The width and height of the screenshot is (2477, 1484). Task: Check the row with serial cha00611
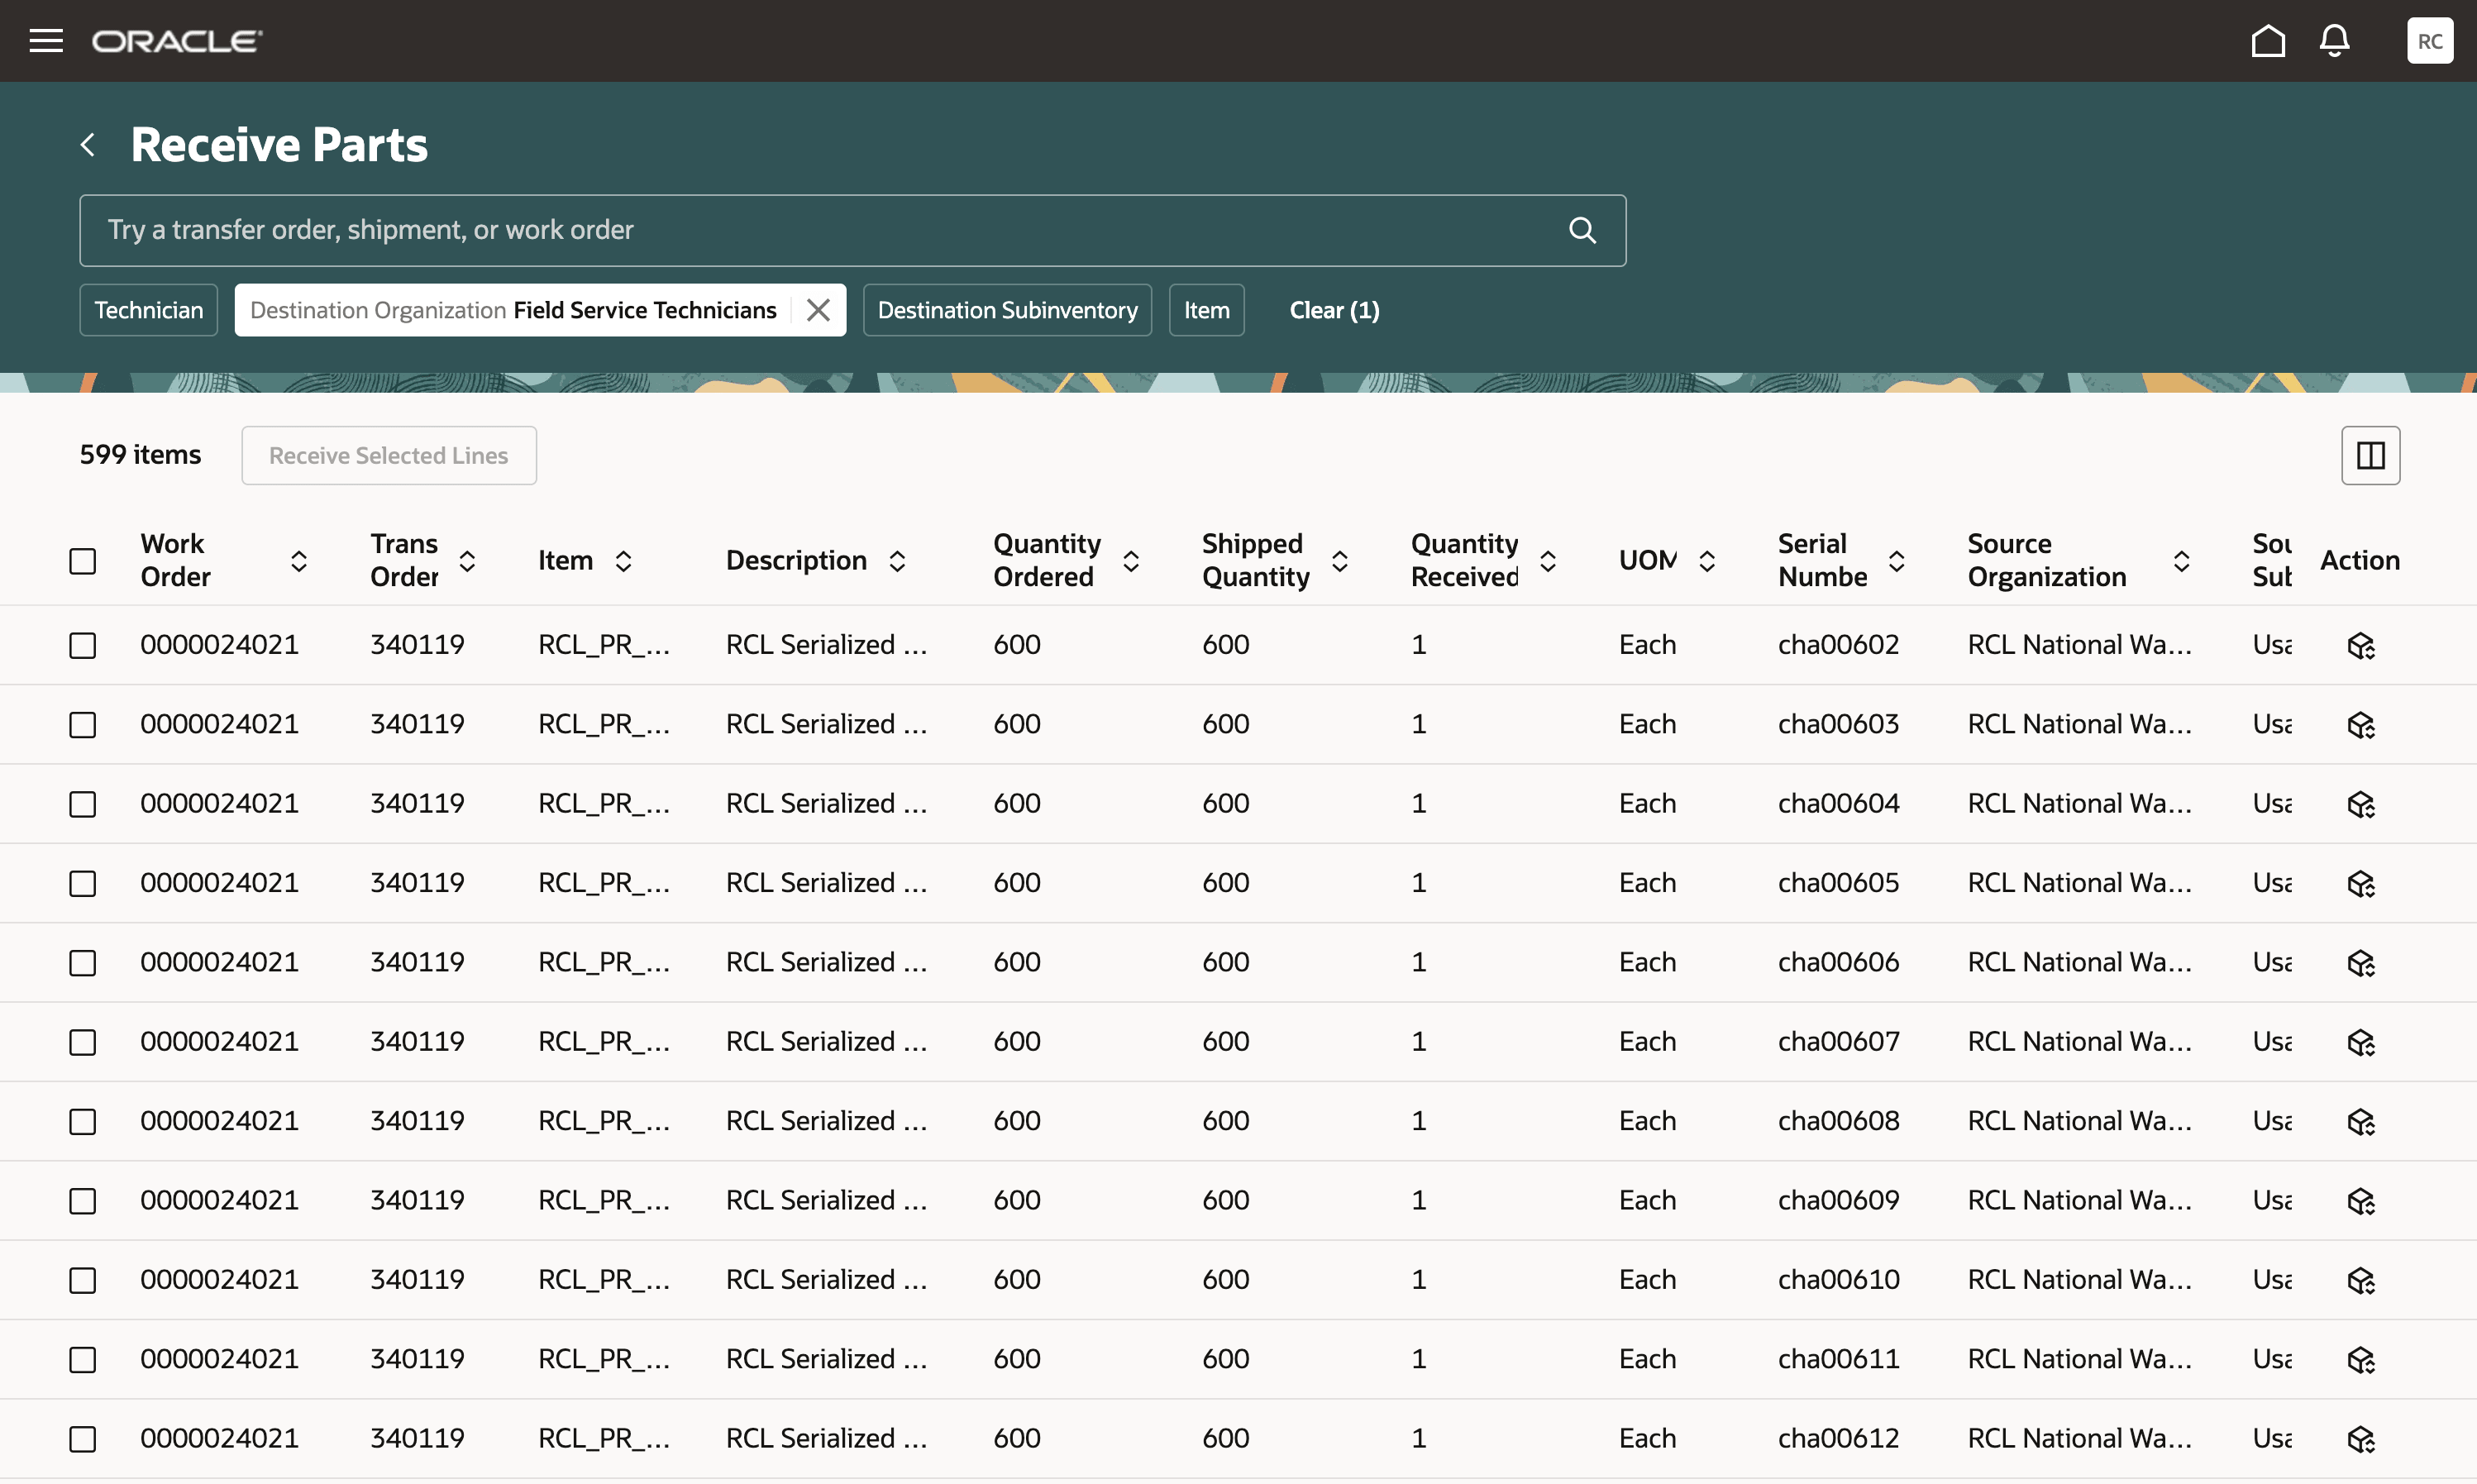(x=83, y=1359)
